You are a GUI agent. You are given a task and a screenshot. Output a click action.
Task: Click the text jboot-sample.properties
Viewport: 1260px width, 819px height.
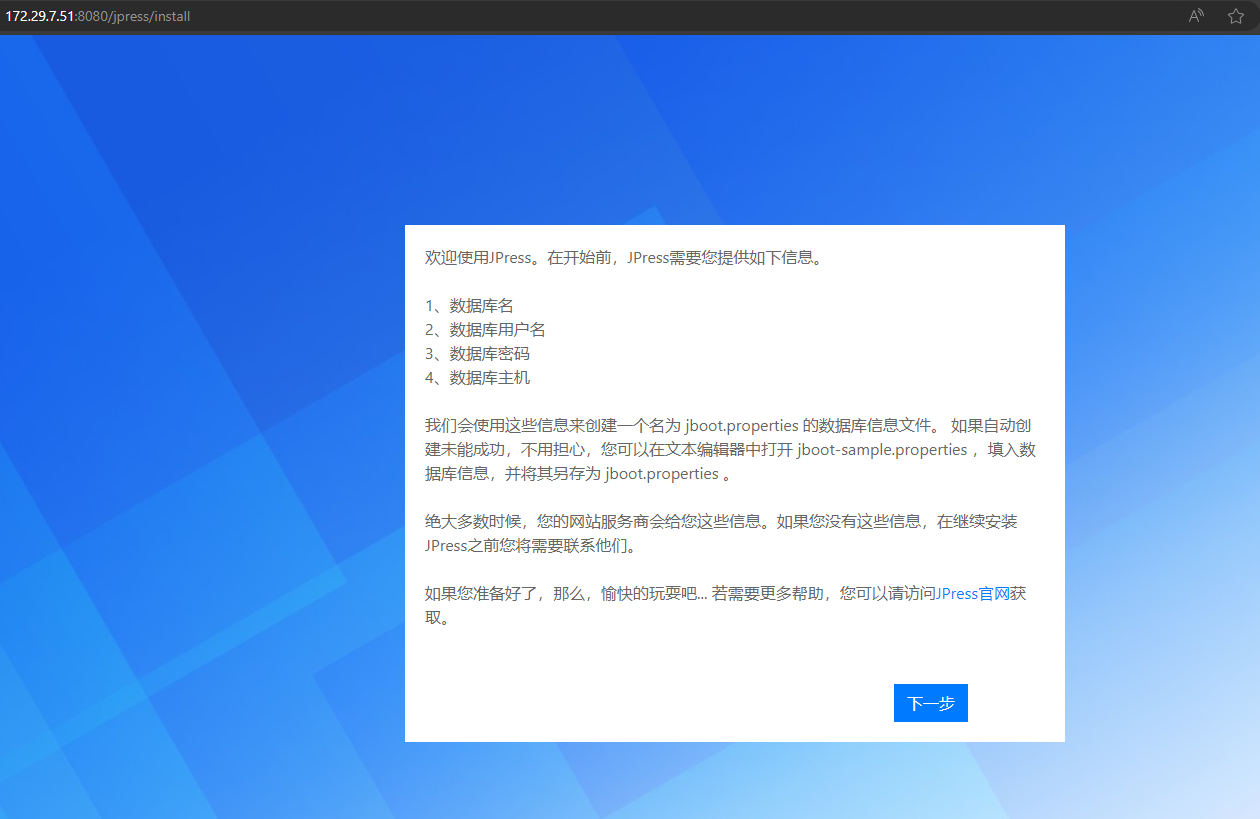882,450
